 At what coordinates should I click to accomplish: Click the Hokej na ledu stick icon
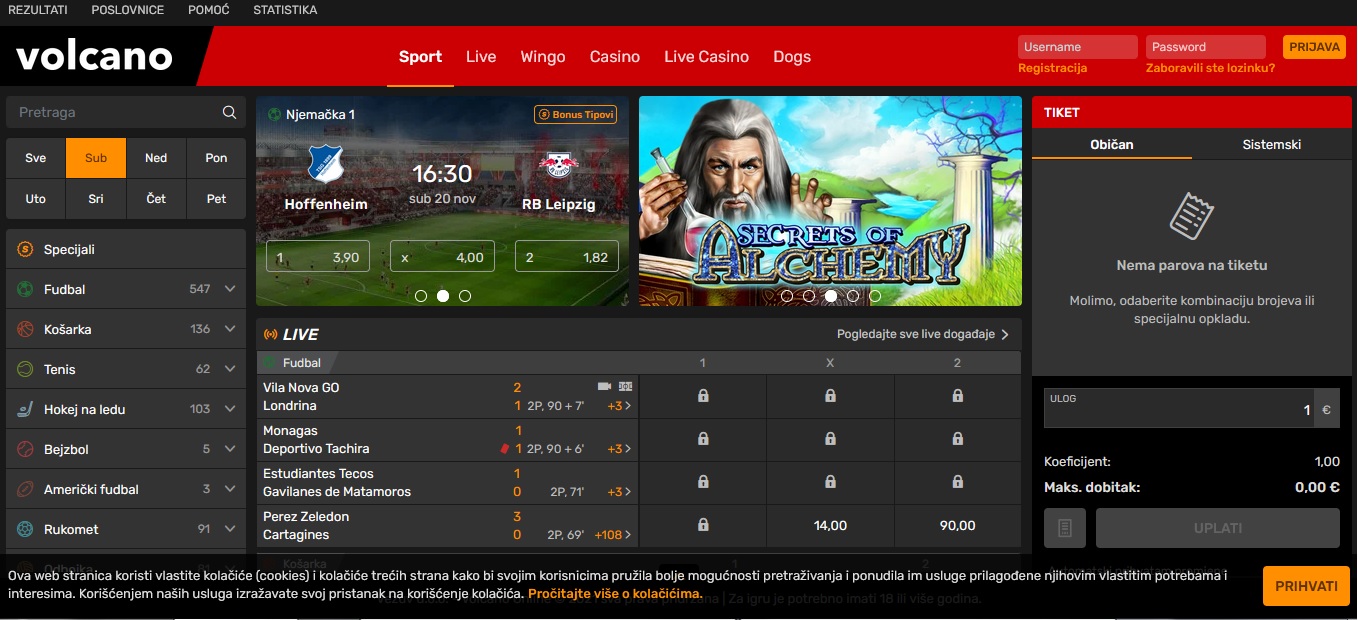(x=25, y=409)
